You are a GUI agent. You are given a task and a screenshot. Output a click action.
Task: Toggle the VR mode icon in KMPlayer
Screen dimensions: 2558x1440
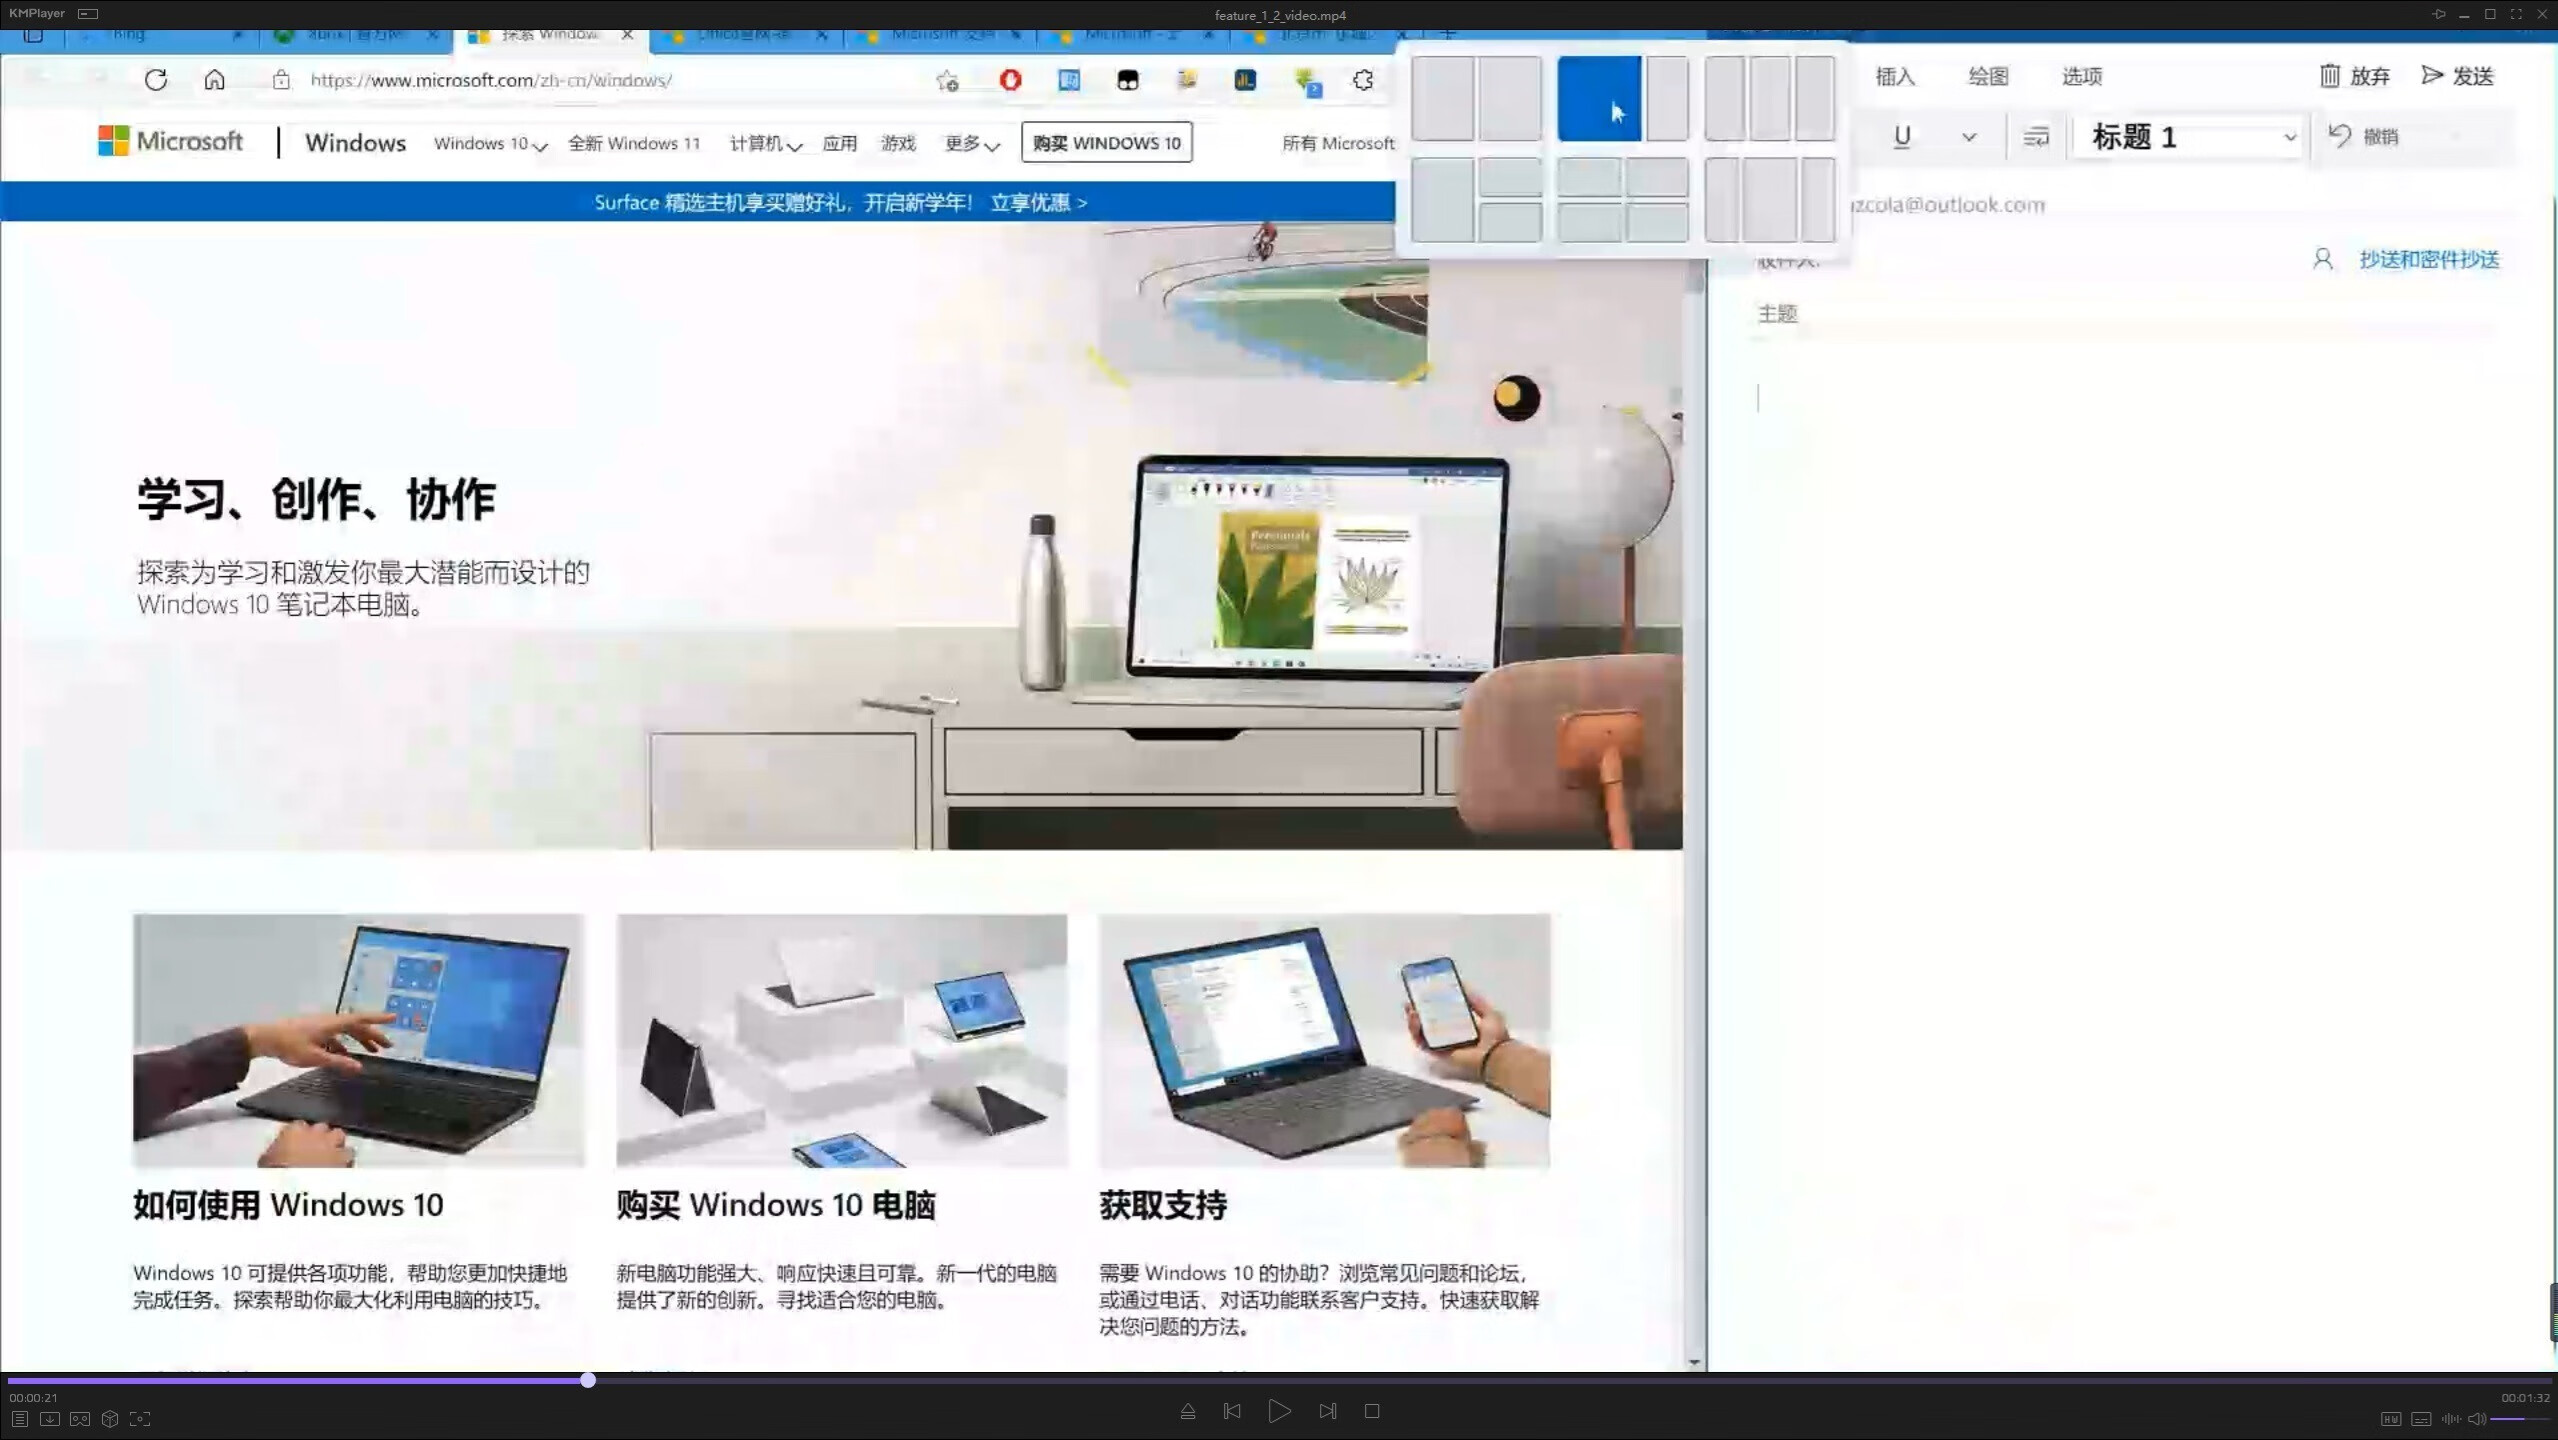[x=80, y=1419]
